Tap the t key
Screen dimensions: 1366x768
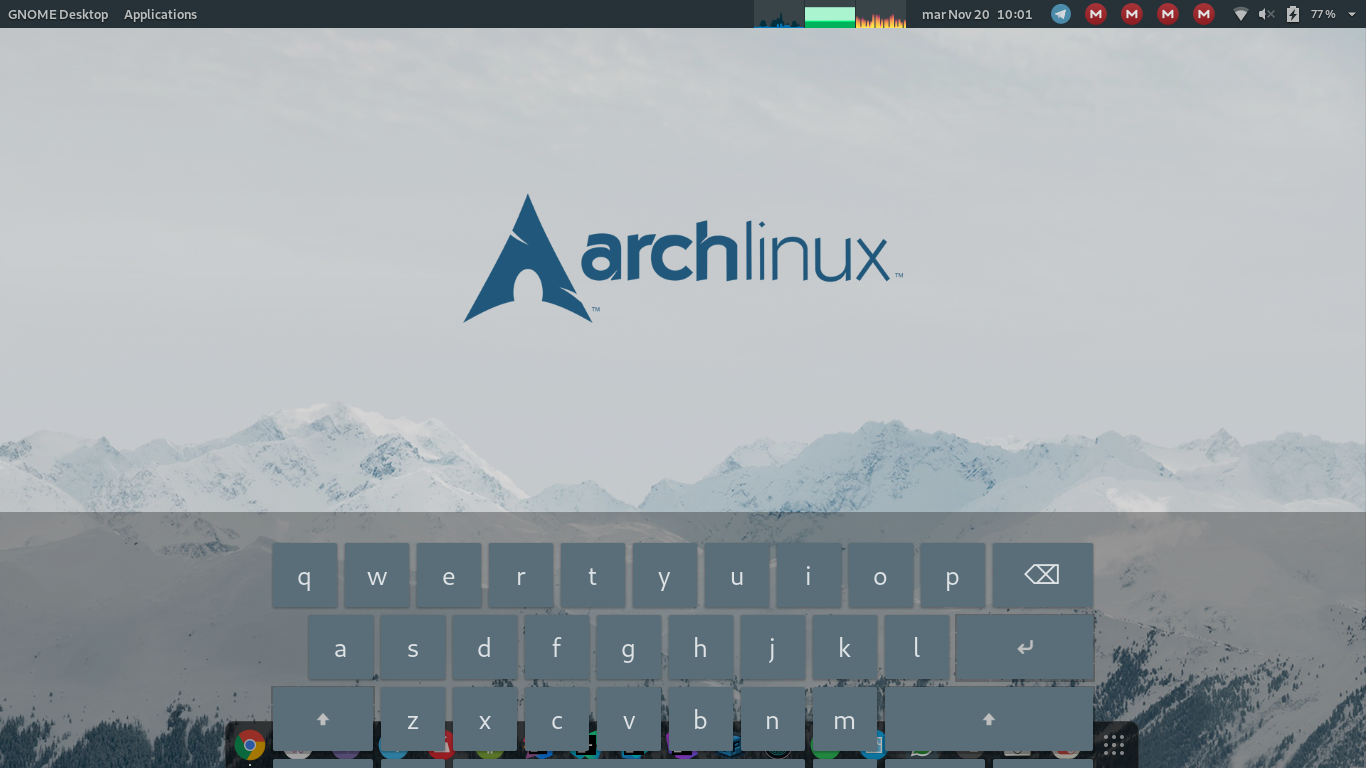(x=593, y=575)
